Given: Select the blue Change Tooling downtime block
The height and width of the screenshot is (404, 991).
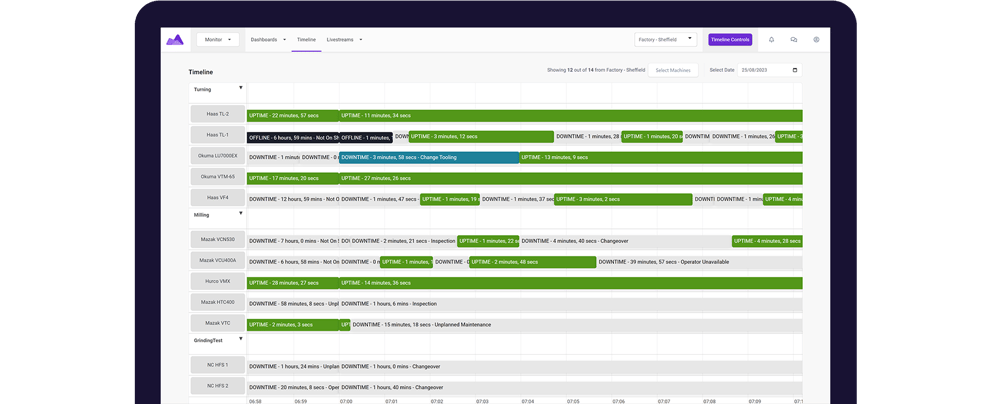Looking at the screenshot, I should pos(428,157).
